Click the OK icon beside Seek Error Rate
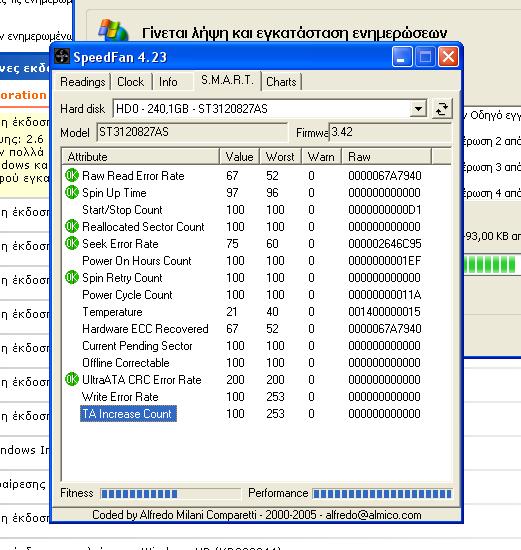The width and height of the screenshot is (521, 550). (x=72, y=243)
